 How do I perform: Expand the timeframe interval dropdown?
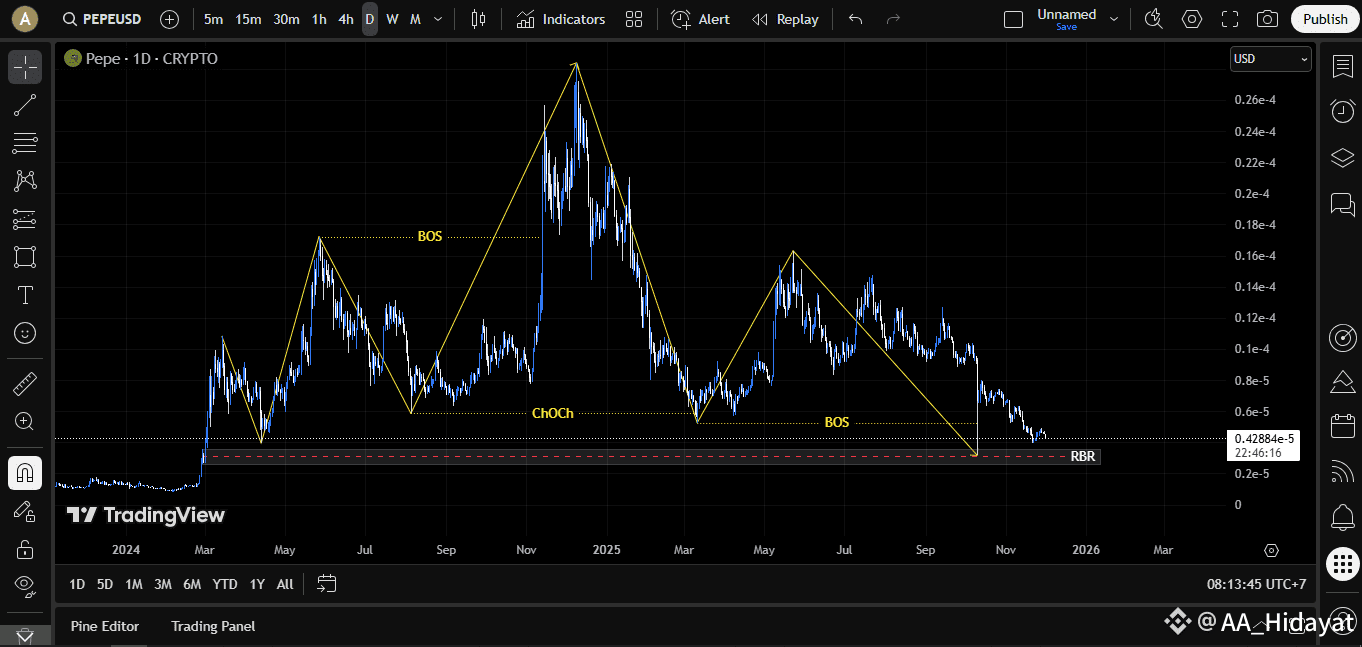tap(438, 19)
